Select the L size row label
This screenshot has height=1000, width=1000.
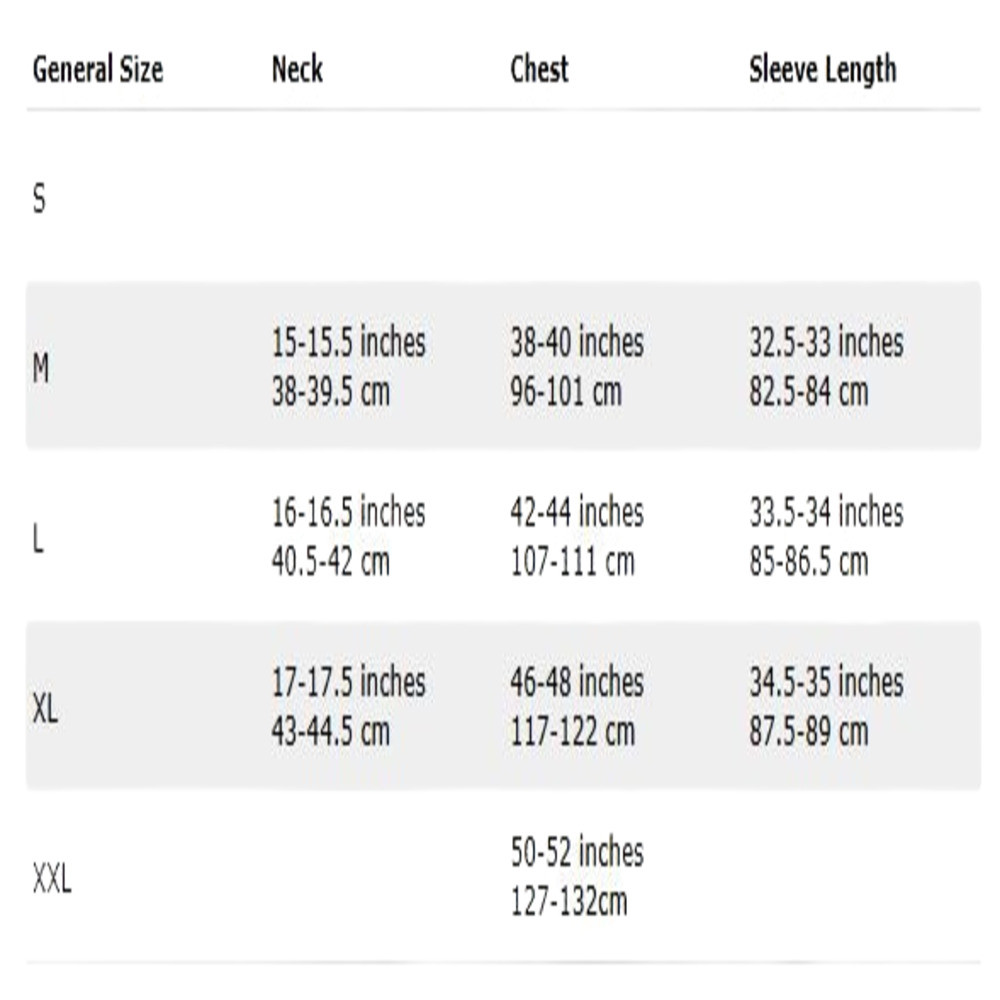point(38,539)
